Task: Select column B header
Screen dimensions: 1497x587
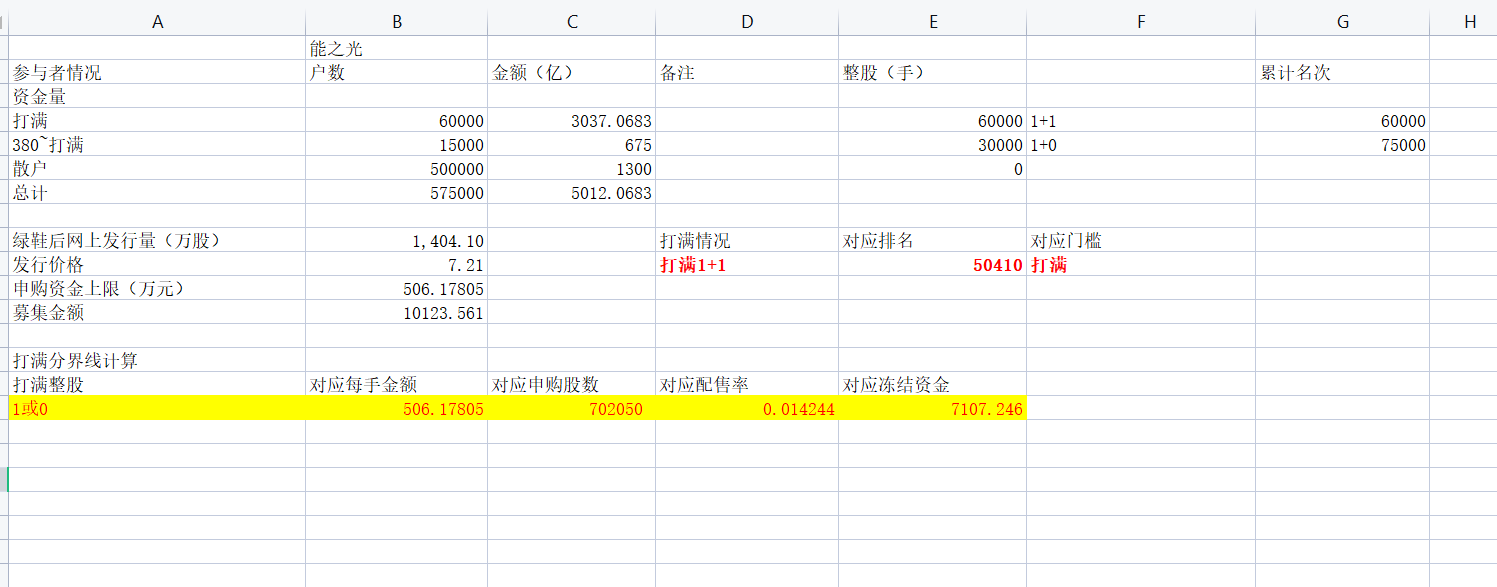Action: [x=397, y=22]
